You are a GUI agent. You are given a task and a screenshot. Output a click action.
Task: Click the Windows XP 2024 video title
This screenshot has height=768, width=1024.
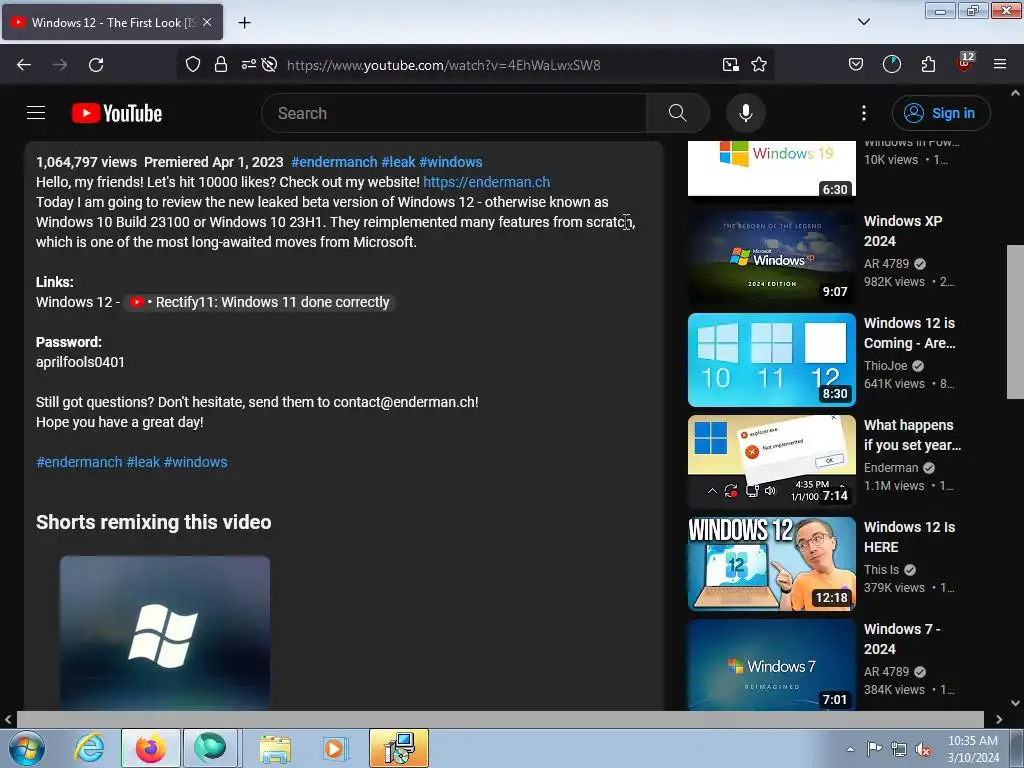[x=903, y=231]
